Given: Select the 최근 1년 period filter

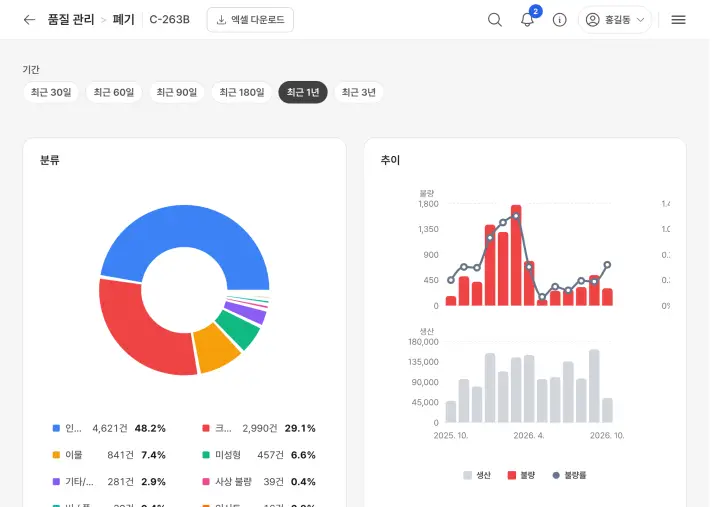Looking at the screenshot, I should (x=303, y=92).
